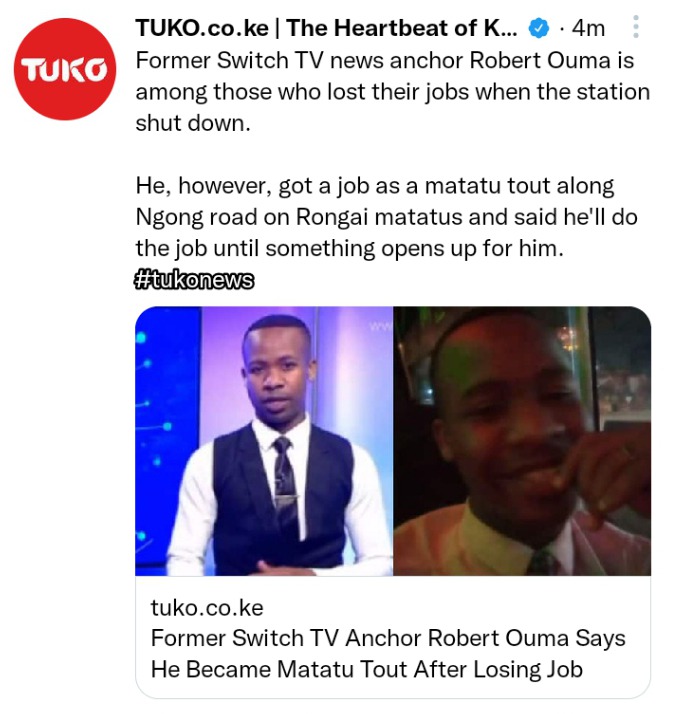View the smiling man selfie photo
Screen dimensions: 674x714
pos(522,441)
